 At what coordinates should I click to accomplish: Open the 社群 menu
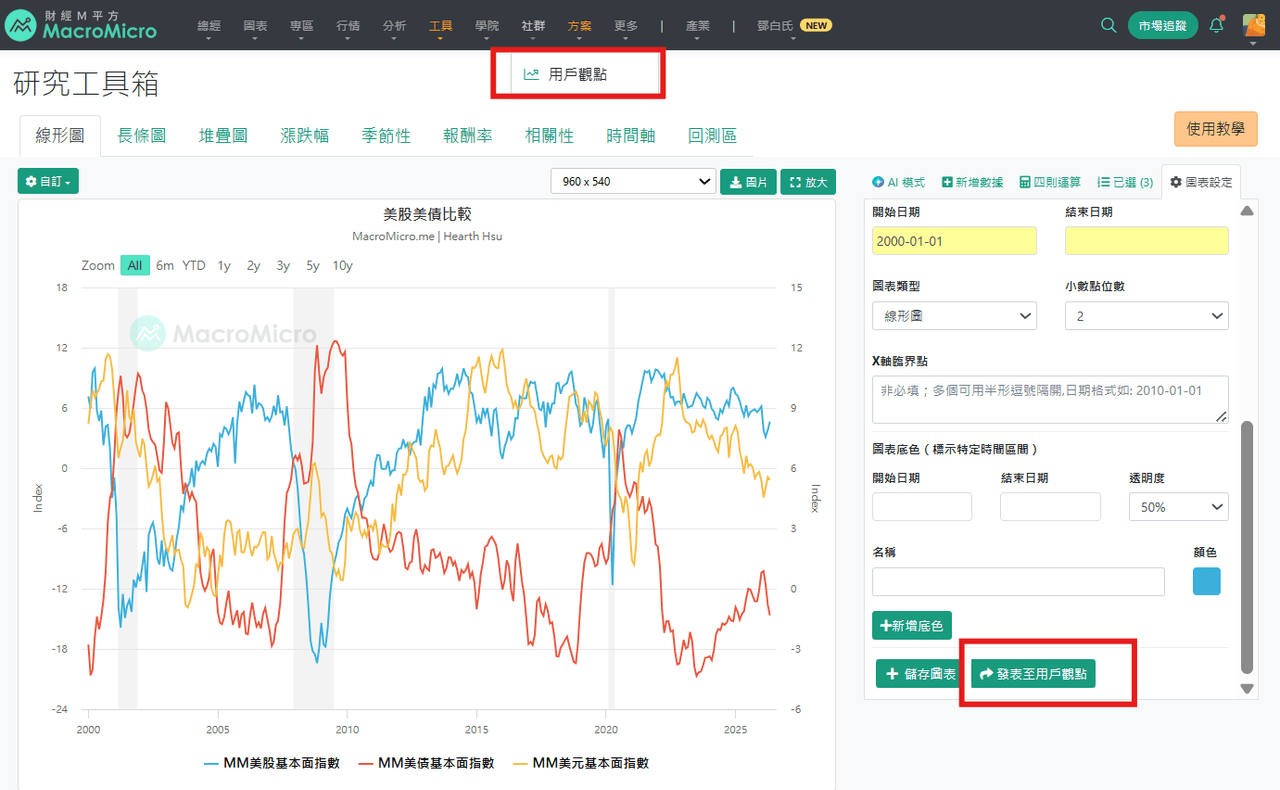click(x=533, y=26)
